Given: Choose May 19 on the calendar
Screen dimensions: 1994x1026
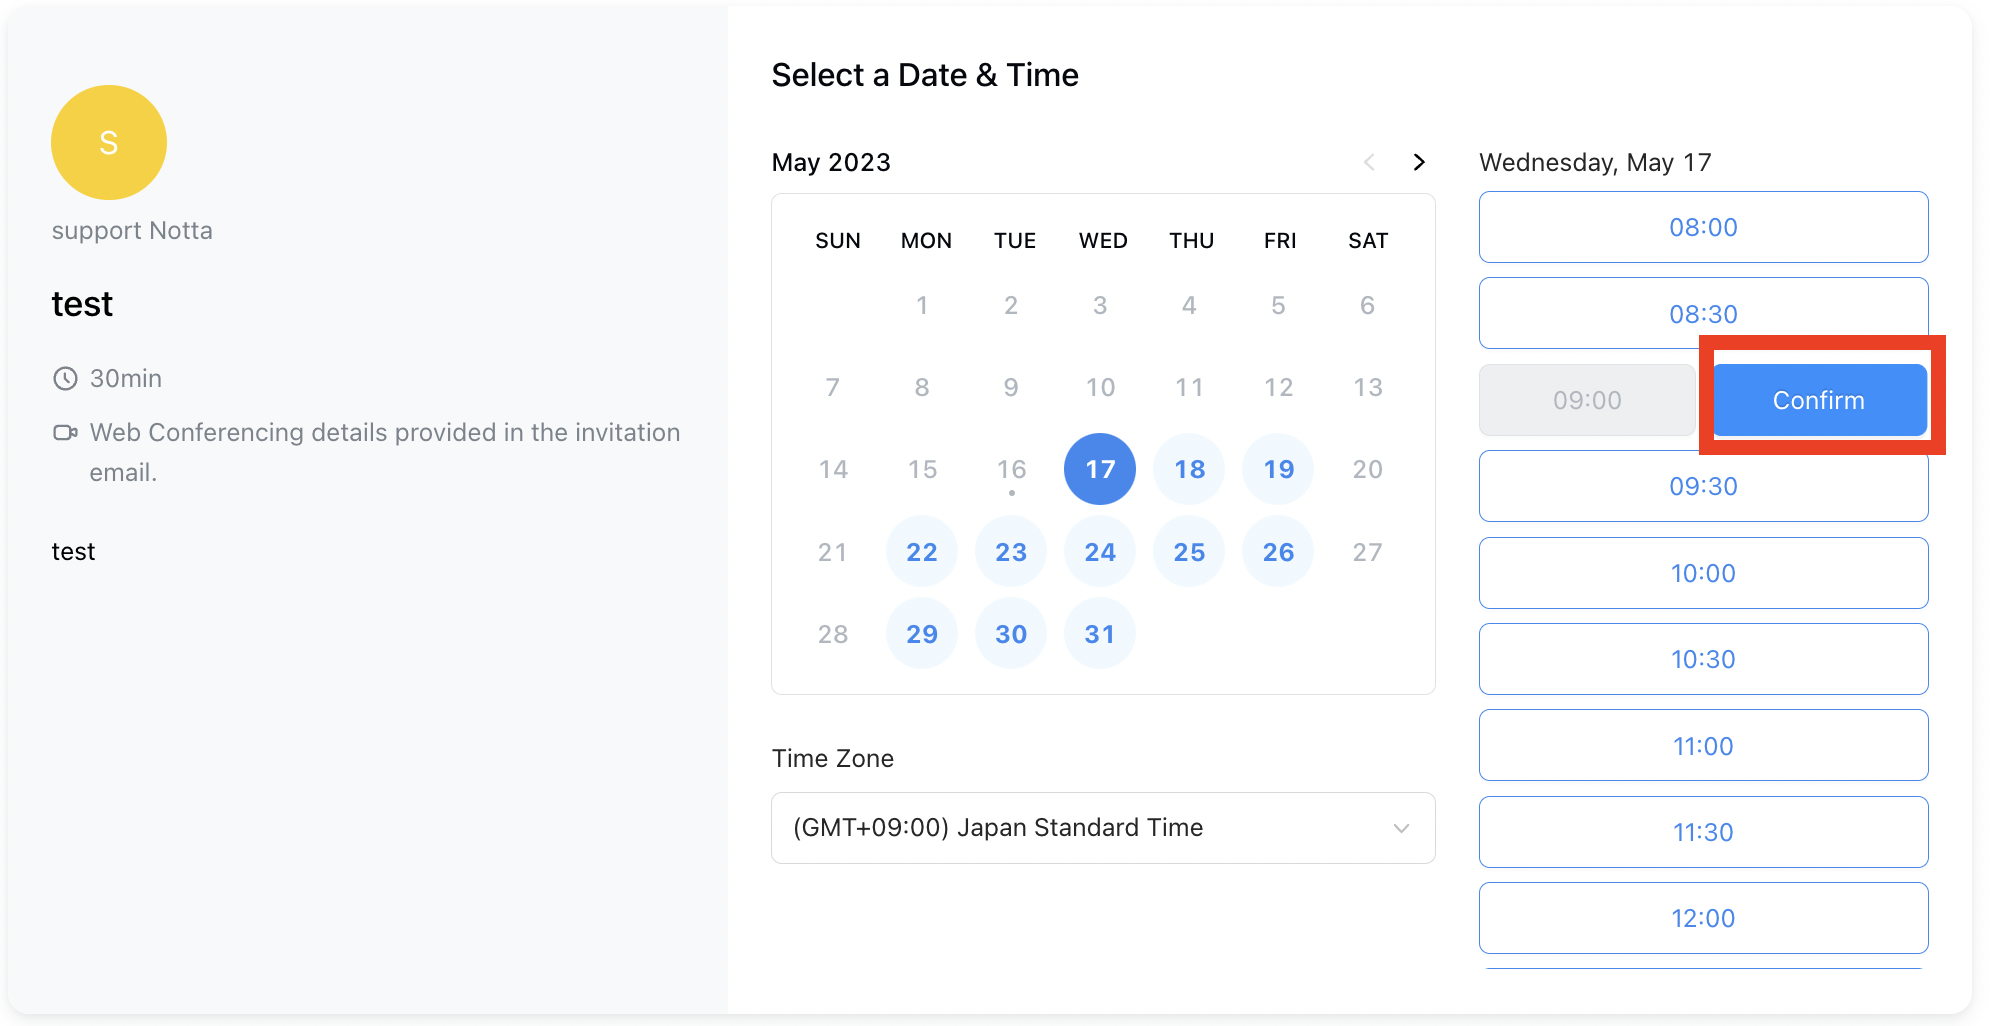Looking at the screenshot, I should [x=1278, y=469].
